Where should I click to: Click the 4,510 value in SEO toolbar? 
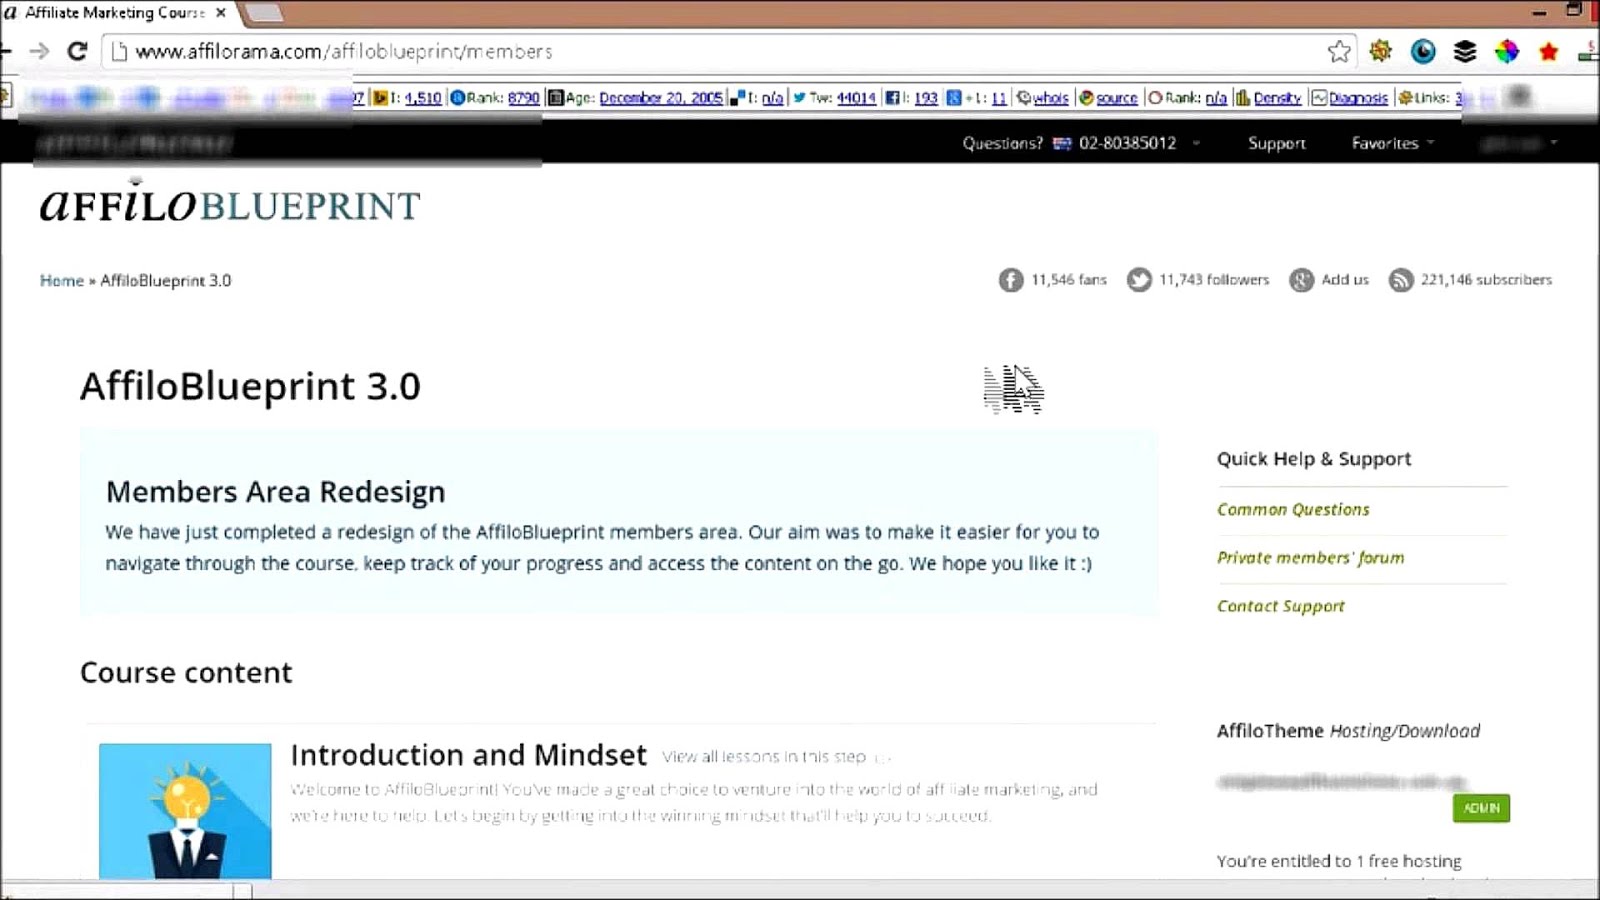click(x=423, y=98)
